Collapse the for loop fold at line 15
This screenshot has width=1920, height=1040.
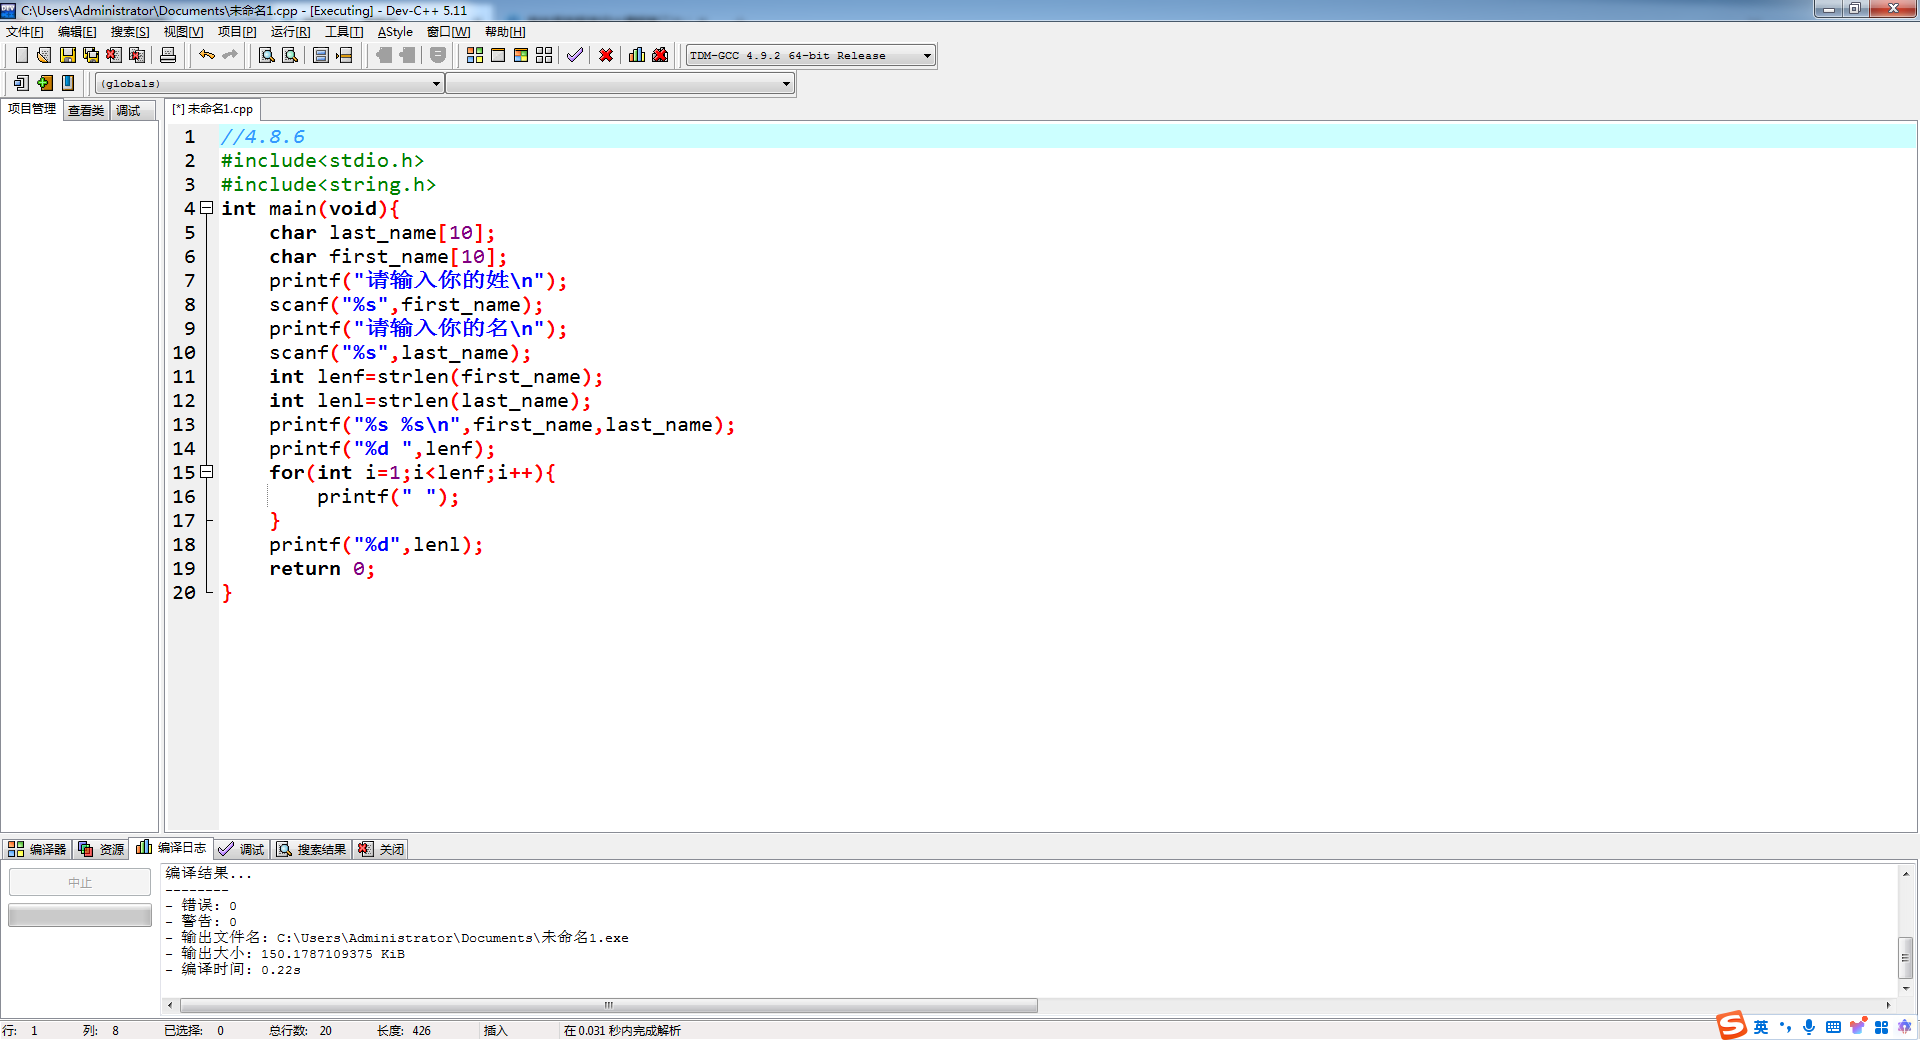coord(207,472)
